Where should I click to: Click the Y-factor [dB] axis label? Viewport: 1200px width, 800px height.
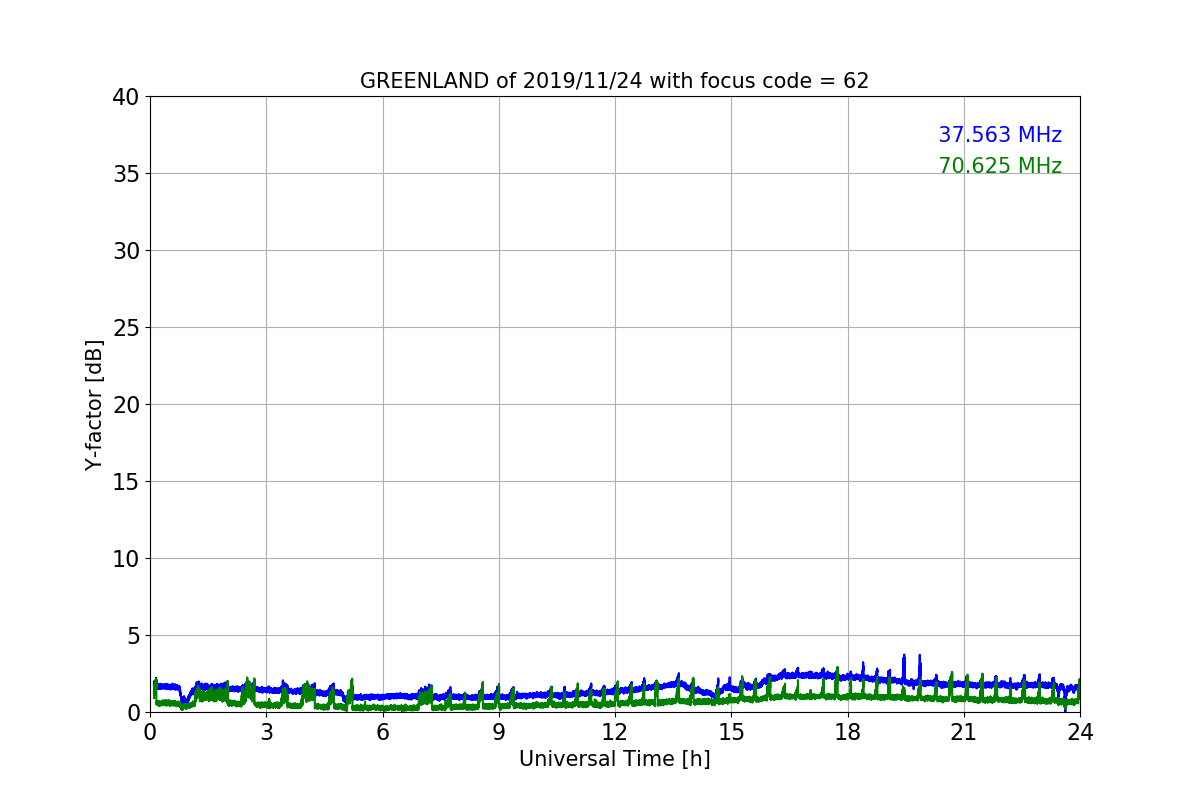(x=94, y=404)
